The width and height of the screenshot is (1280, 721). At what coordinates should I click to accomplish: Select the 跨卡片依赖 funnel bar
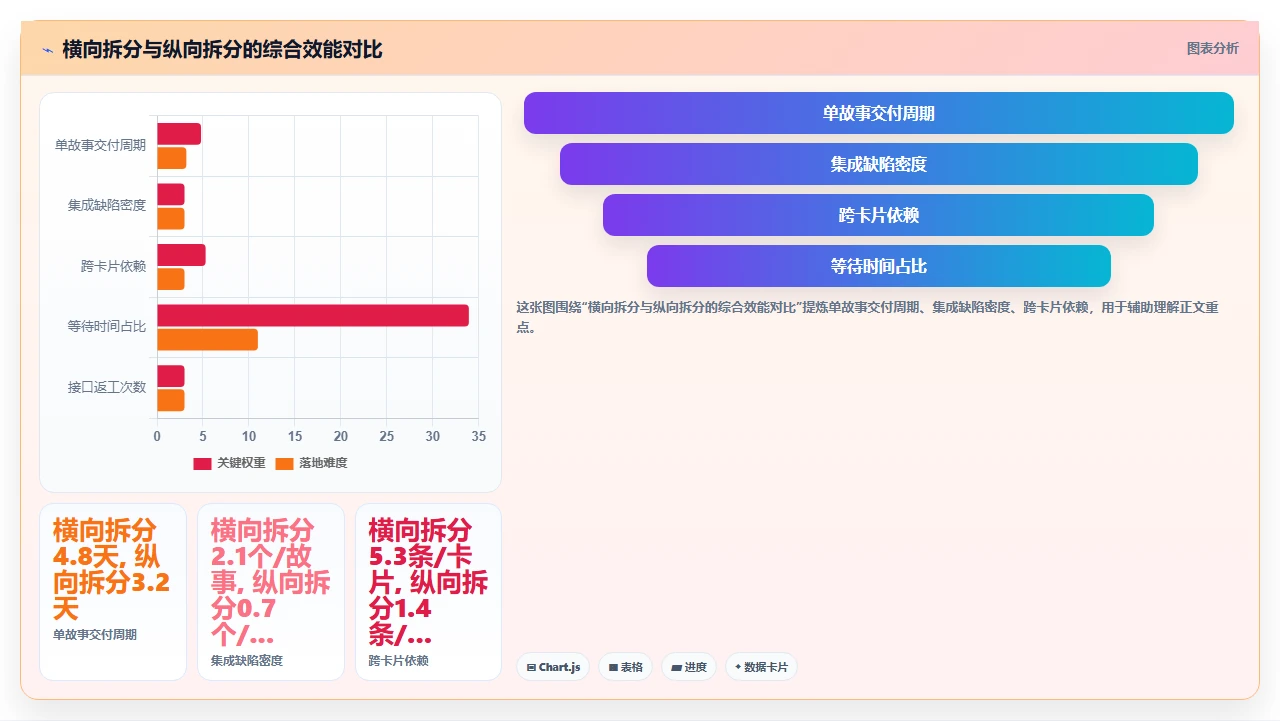coord(878,215)
